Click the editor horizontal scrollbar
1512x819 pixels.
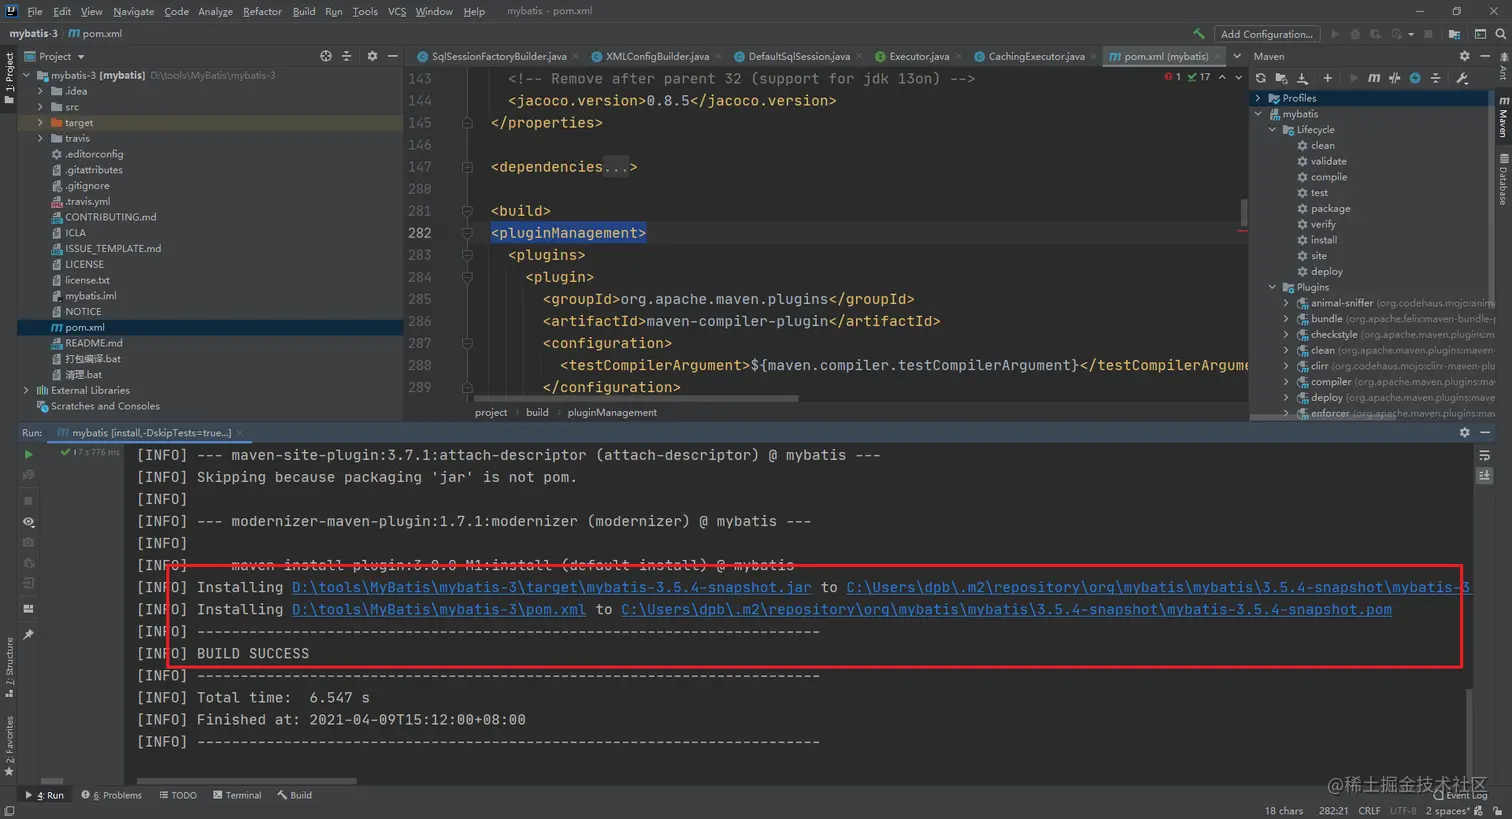point(637,398)
